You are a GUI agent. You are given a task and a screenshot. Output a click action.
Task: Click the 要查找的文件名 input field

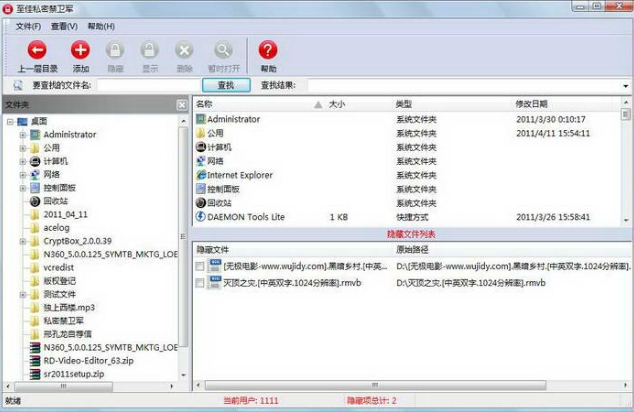pyautogui.click(x=148, y=85)
